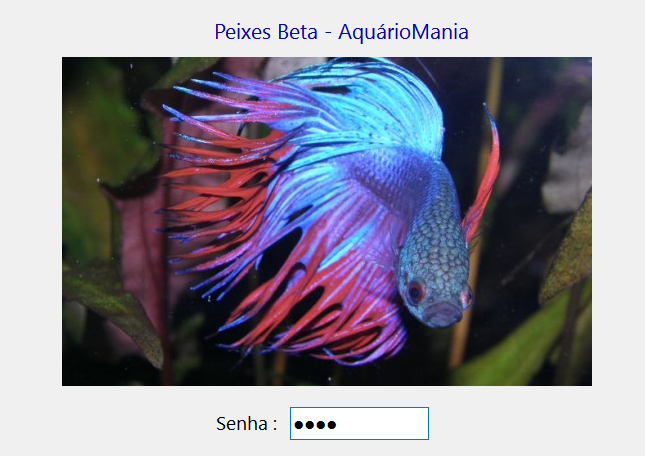Click the betta fish's eye

[x=415, y=292]
